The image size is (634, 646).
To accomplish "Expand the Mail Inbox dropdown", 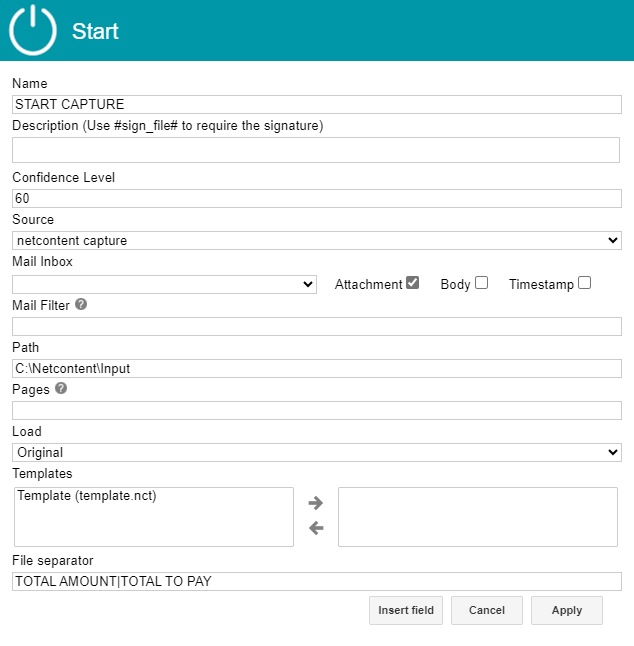I will coord(164,284).
